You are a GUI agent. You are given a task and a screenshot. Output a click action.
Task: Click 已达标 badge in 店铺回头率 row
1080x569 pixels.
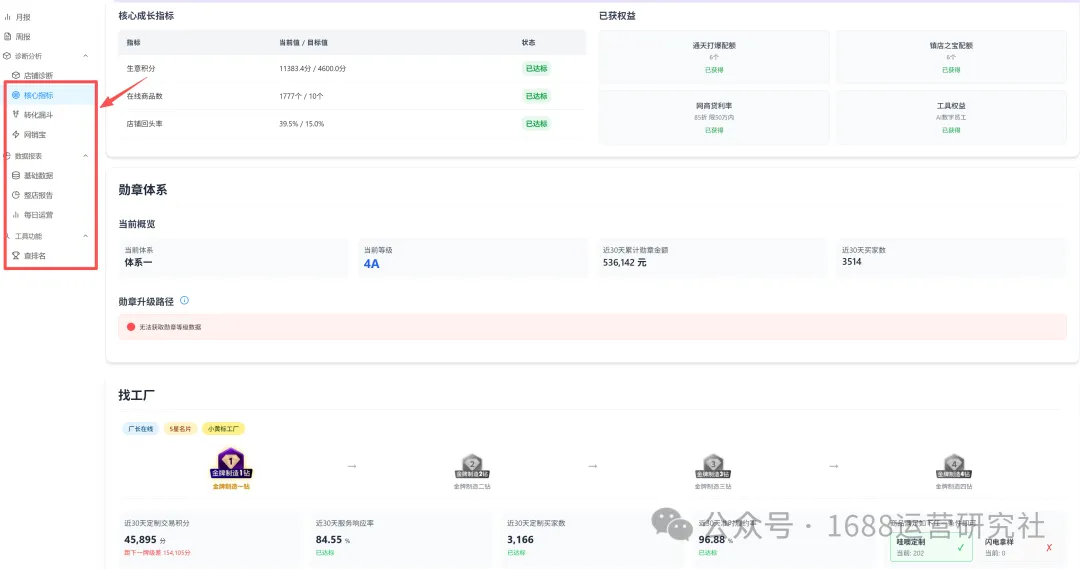(537, 123)
